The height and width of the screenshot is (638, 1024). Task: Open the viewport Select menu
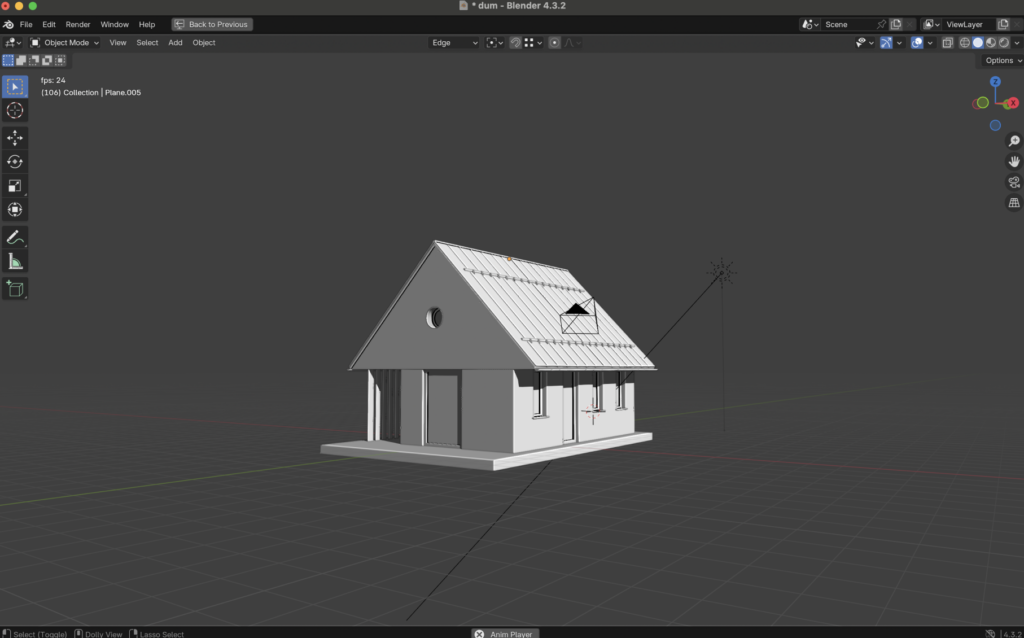click(147, 42)
